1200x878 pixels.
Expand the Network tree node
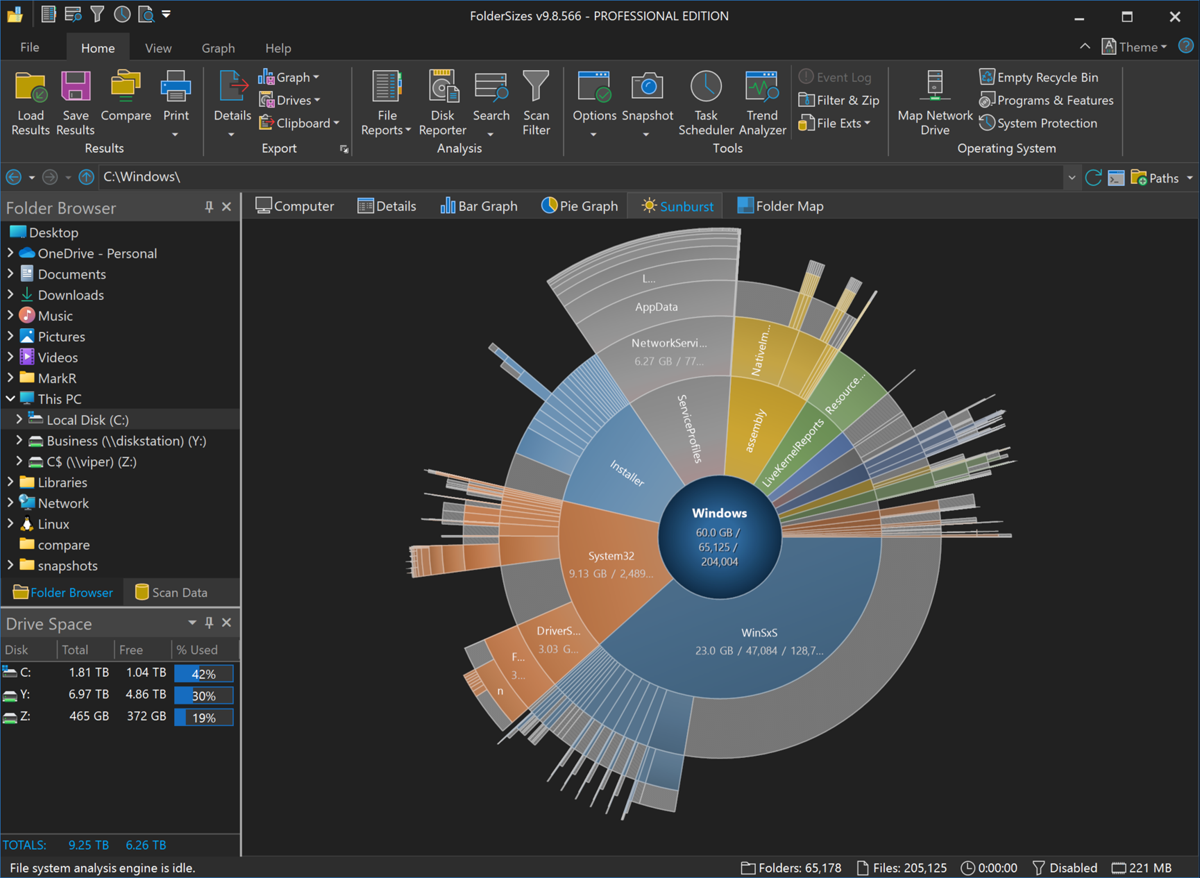10,503
